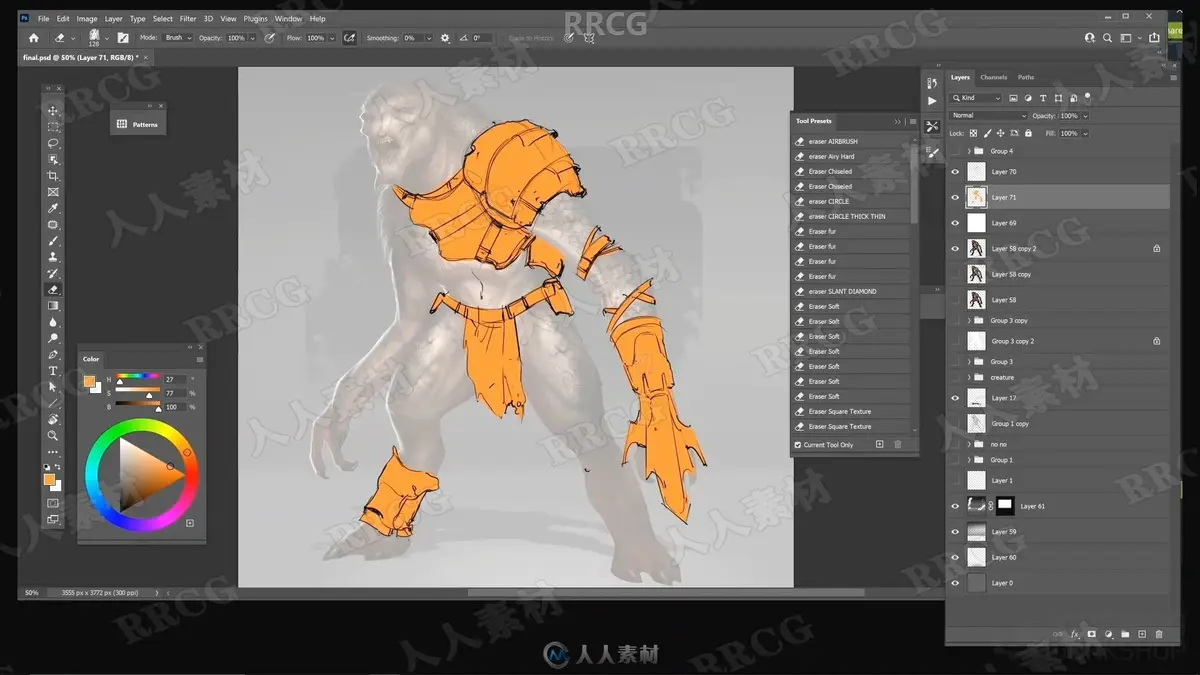Screen dimensions: 1200x675
Task: Show Group 4 visibility box
Action: pyautogui.click(x=955, y=151)
